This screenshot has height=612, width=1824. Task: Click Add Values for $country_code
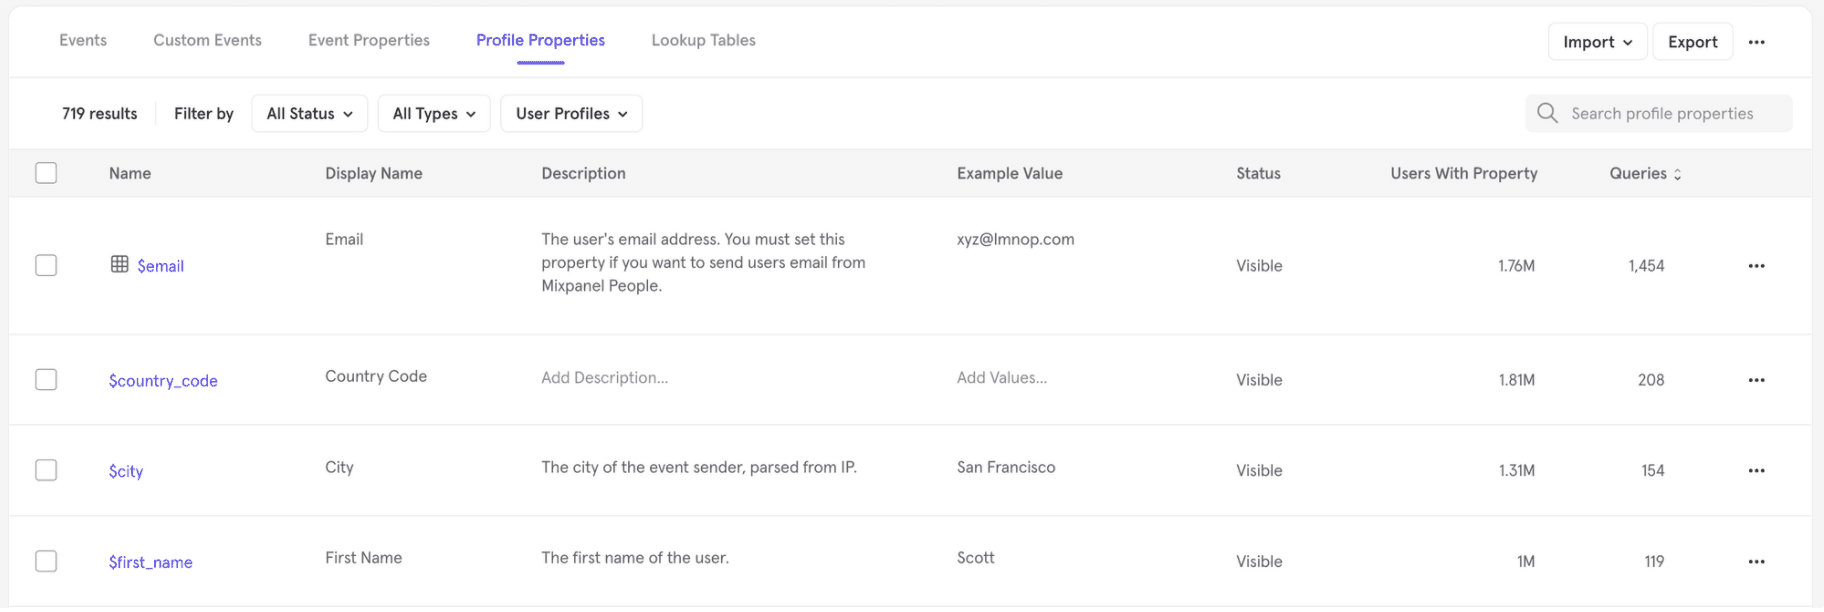click(x=1001, y=378)
